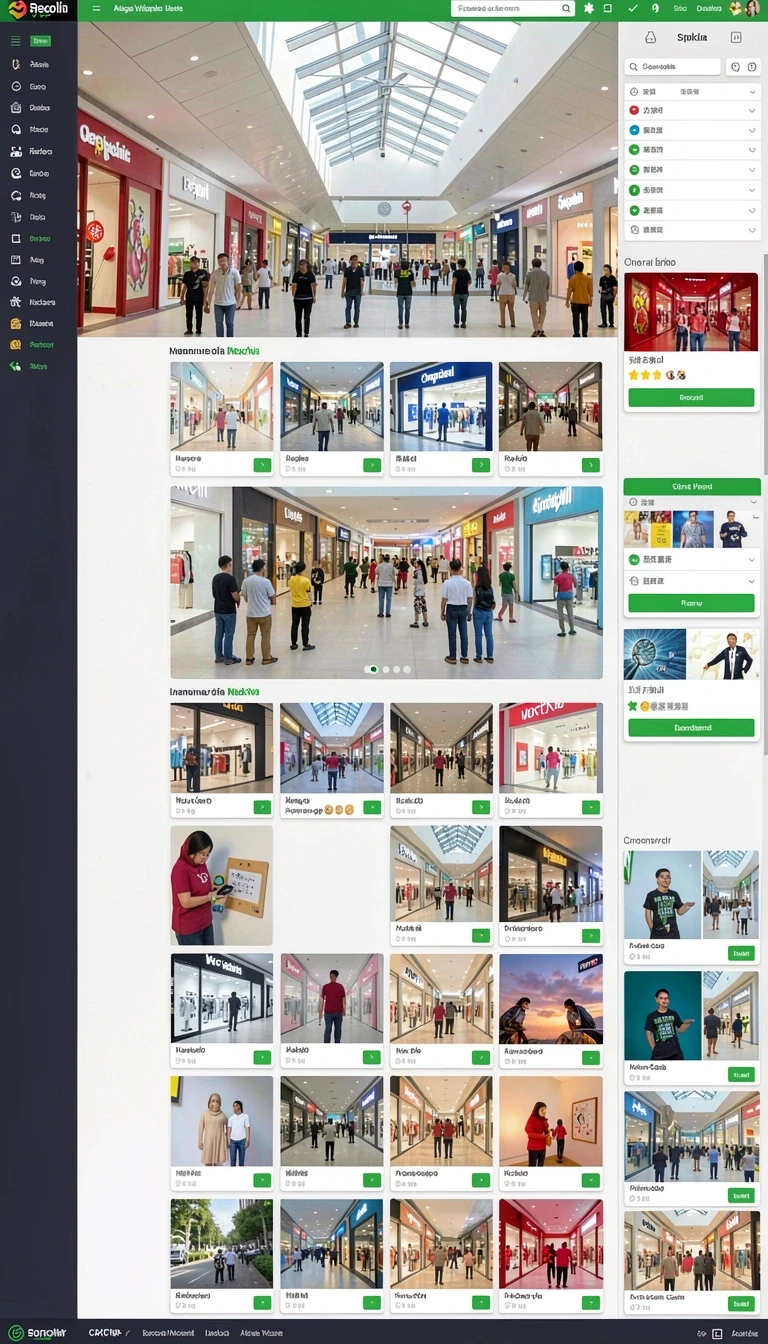
Task: Click the bag-shaped icon in right panel header
Action: click(x=650, y=37)
